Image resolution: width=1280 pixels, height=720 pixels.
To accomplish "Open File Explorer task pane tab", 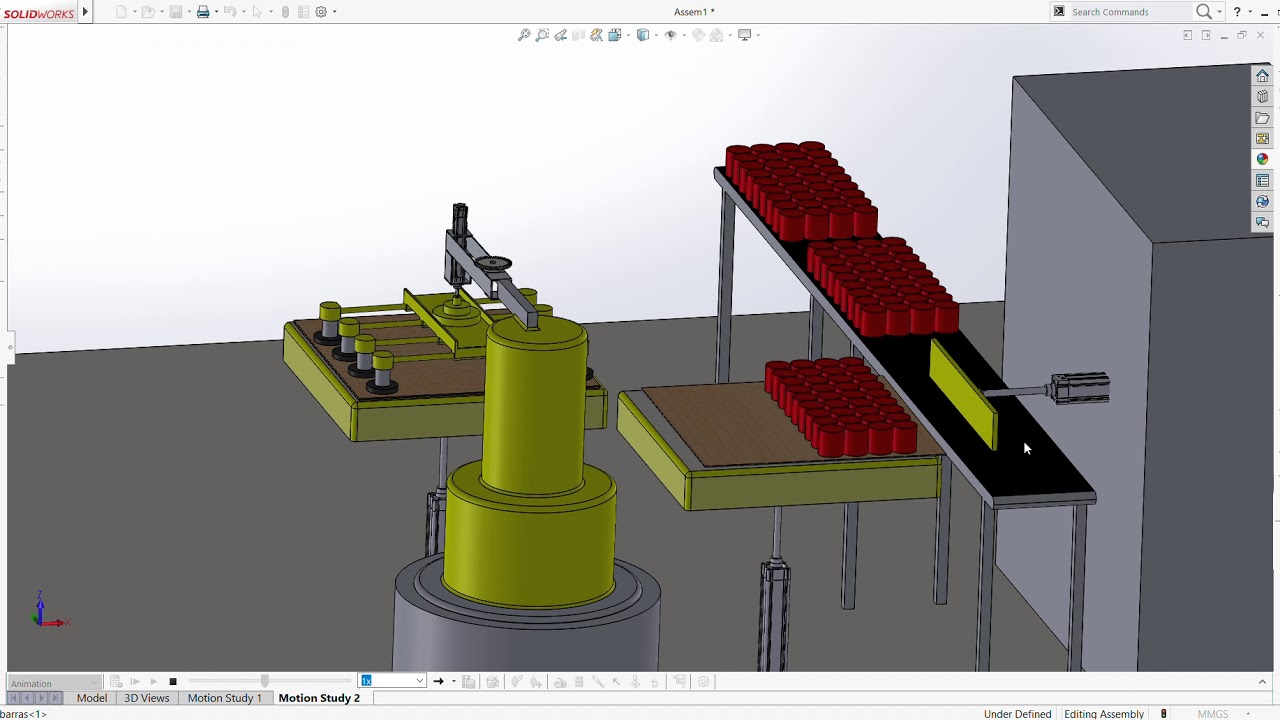I will point(1262,118).
